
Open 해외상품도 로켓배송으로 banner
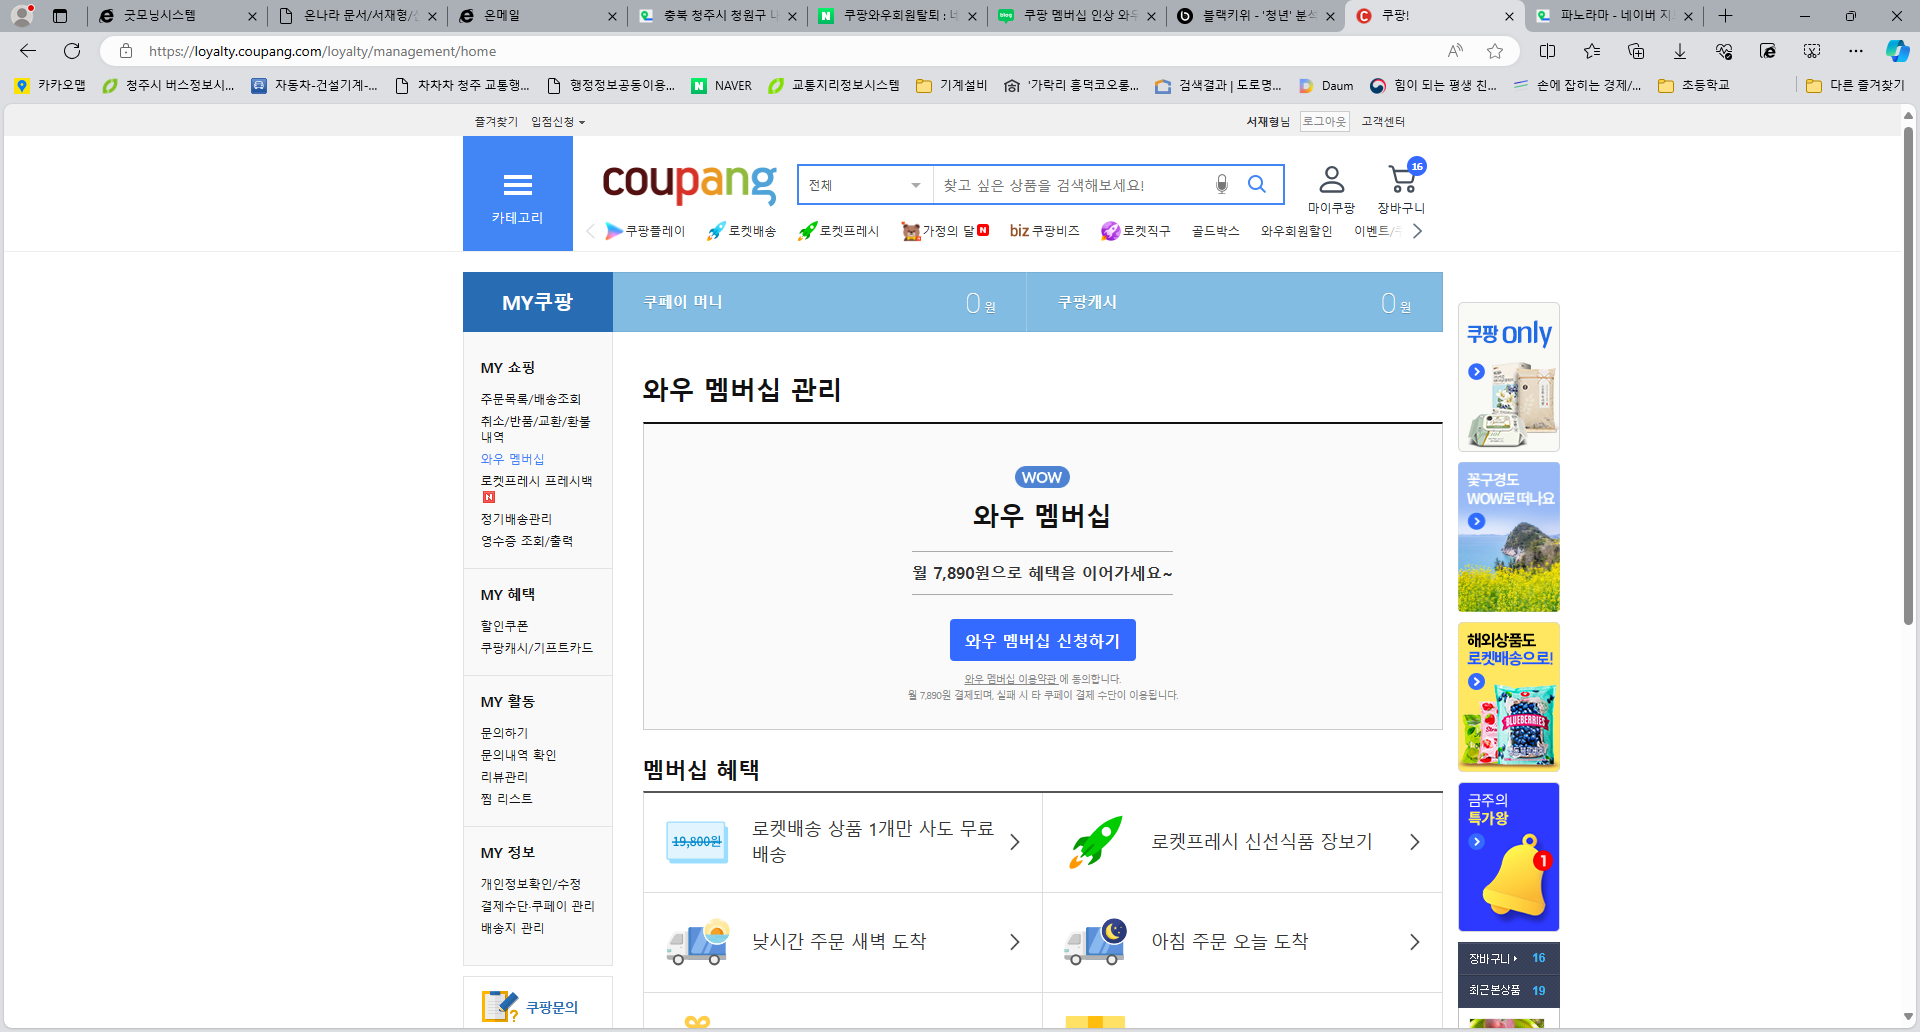(1509, 697)
